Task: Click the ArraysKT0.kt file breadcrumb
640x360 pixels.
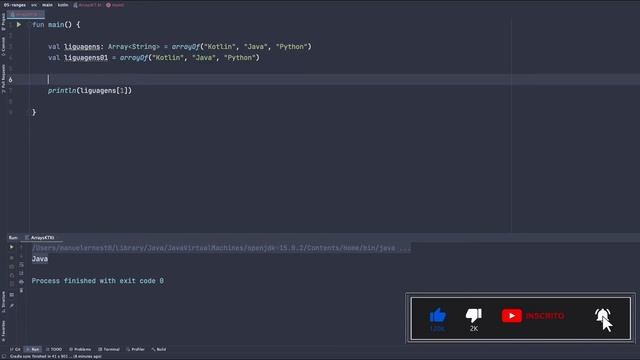Action: pos(87,5)
